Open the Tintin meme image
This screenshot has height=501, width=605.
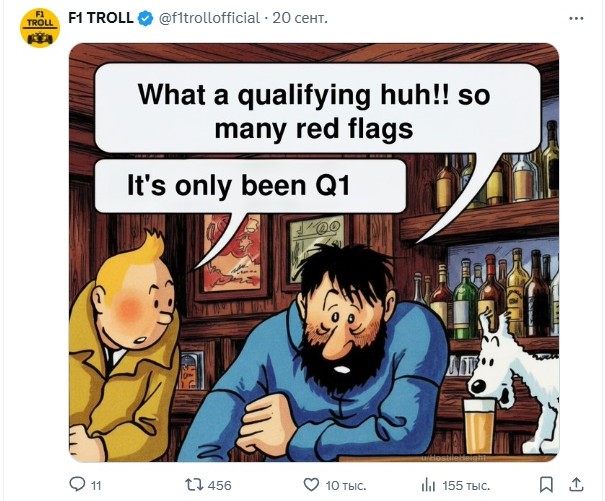[x=314, y=252]
